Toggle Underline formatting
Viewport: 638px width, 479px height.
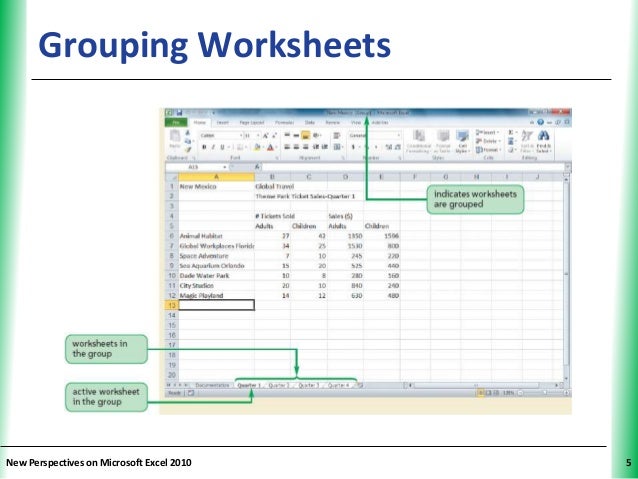tap(222, 147)
